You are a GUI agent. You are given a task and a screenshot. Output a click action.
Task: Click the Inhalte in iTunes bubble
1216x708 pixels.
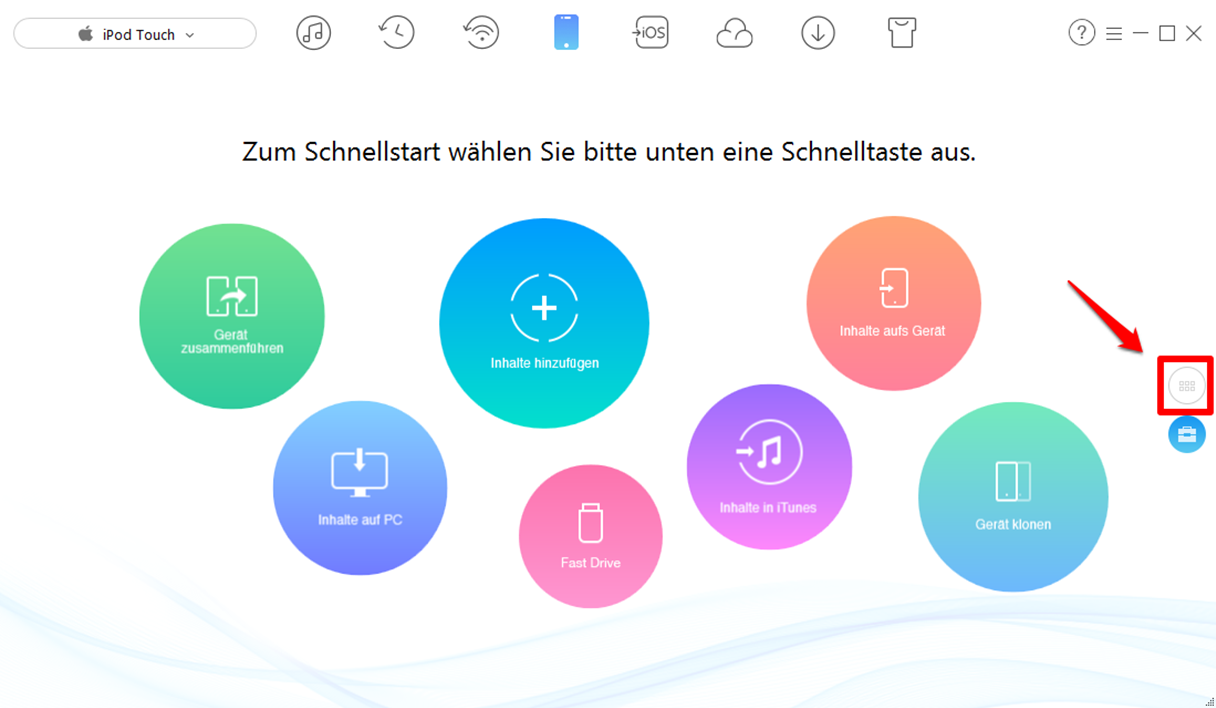[769, 467]
